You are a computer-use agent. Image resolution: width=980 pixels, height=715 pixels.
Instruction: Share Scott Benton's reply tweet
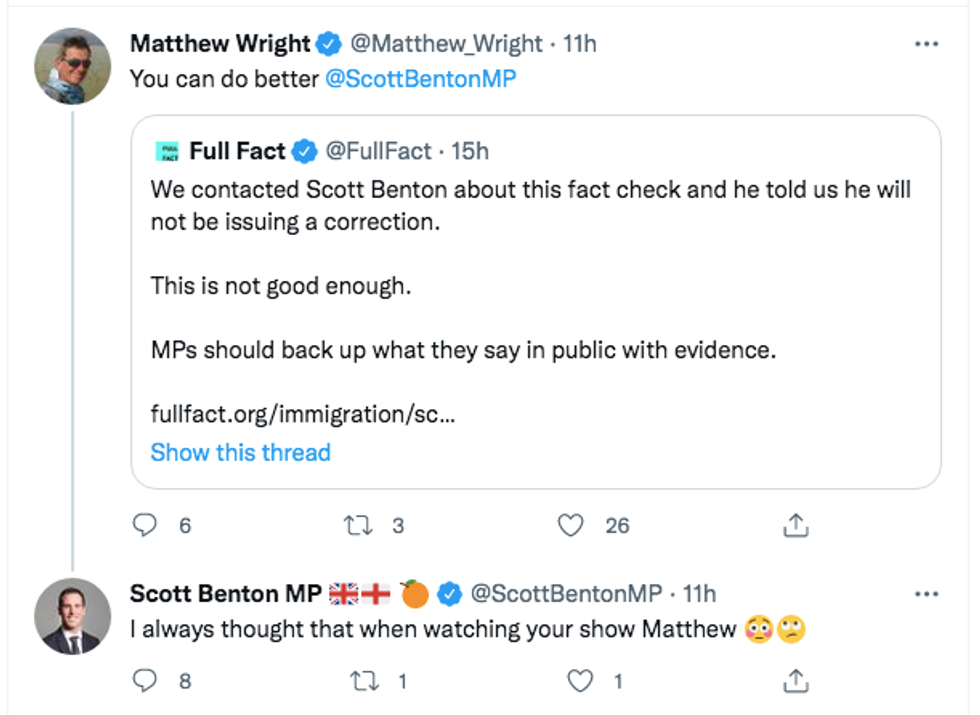click(x=795, y=681)
